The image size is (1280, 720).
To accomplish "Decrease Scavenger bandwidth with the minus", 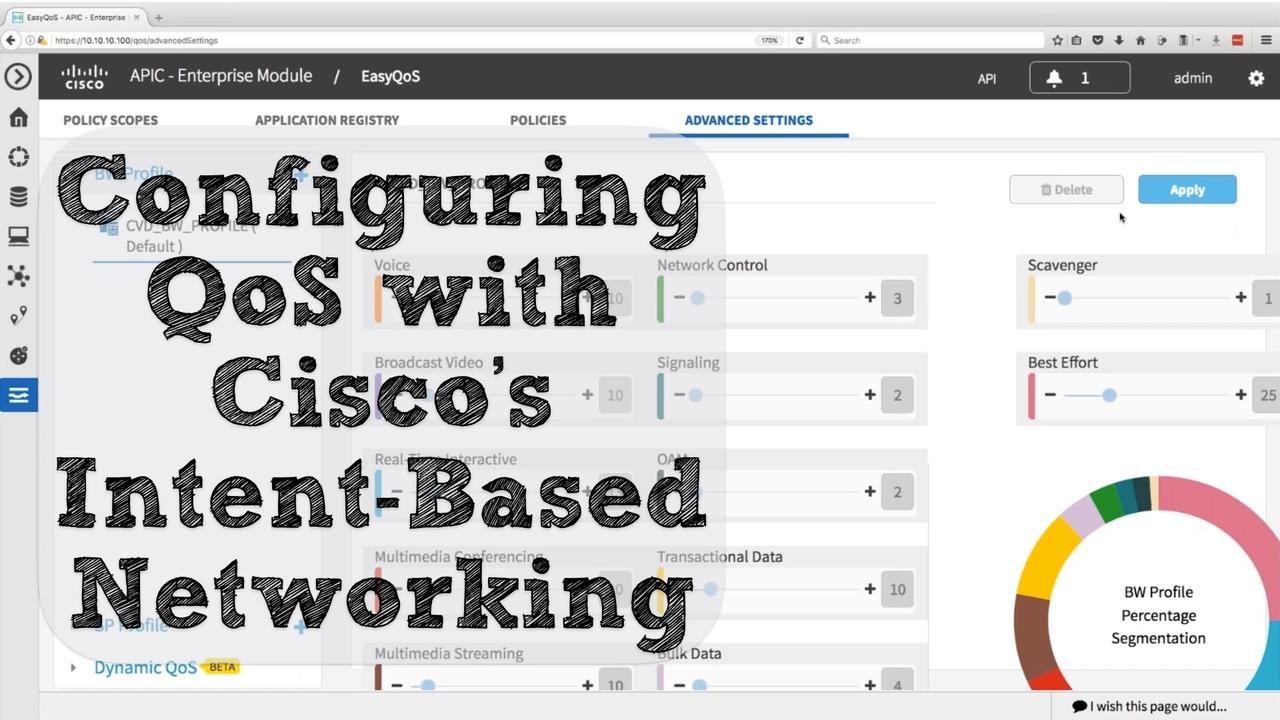I will (x=1050, y=297).
